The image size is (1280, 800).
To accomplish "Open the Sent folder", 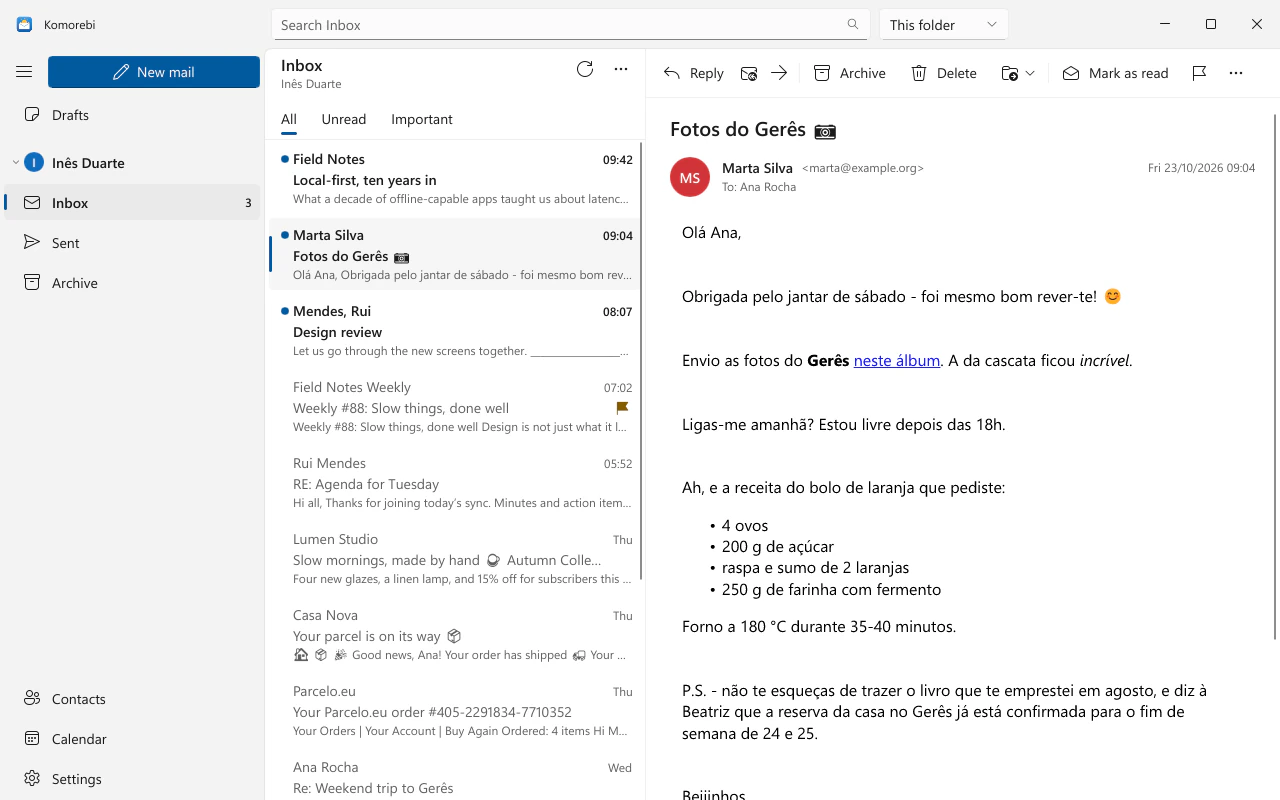I will coord(132,243).
